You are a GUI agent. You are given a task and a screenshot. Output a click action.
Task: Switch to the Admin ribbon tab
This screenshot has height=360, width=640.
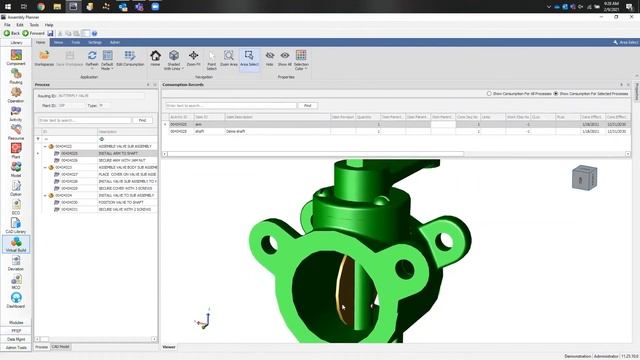[115, 42]
